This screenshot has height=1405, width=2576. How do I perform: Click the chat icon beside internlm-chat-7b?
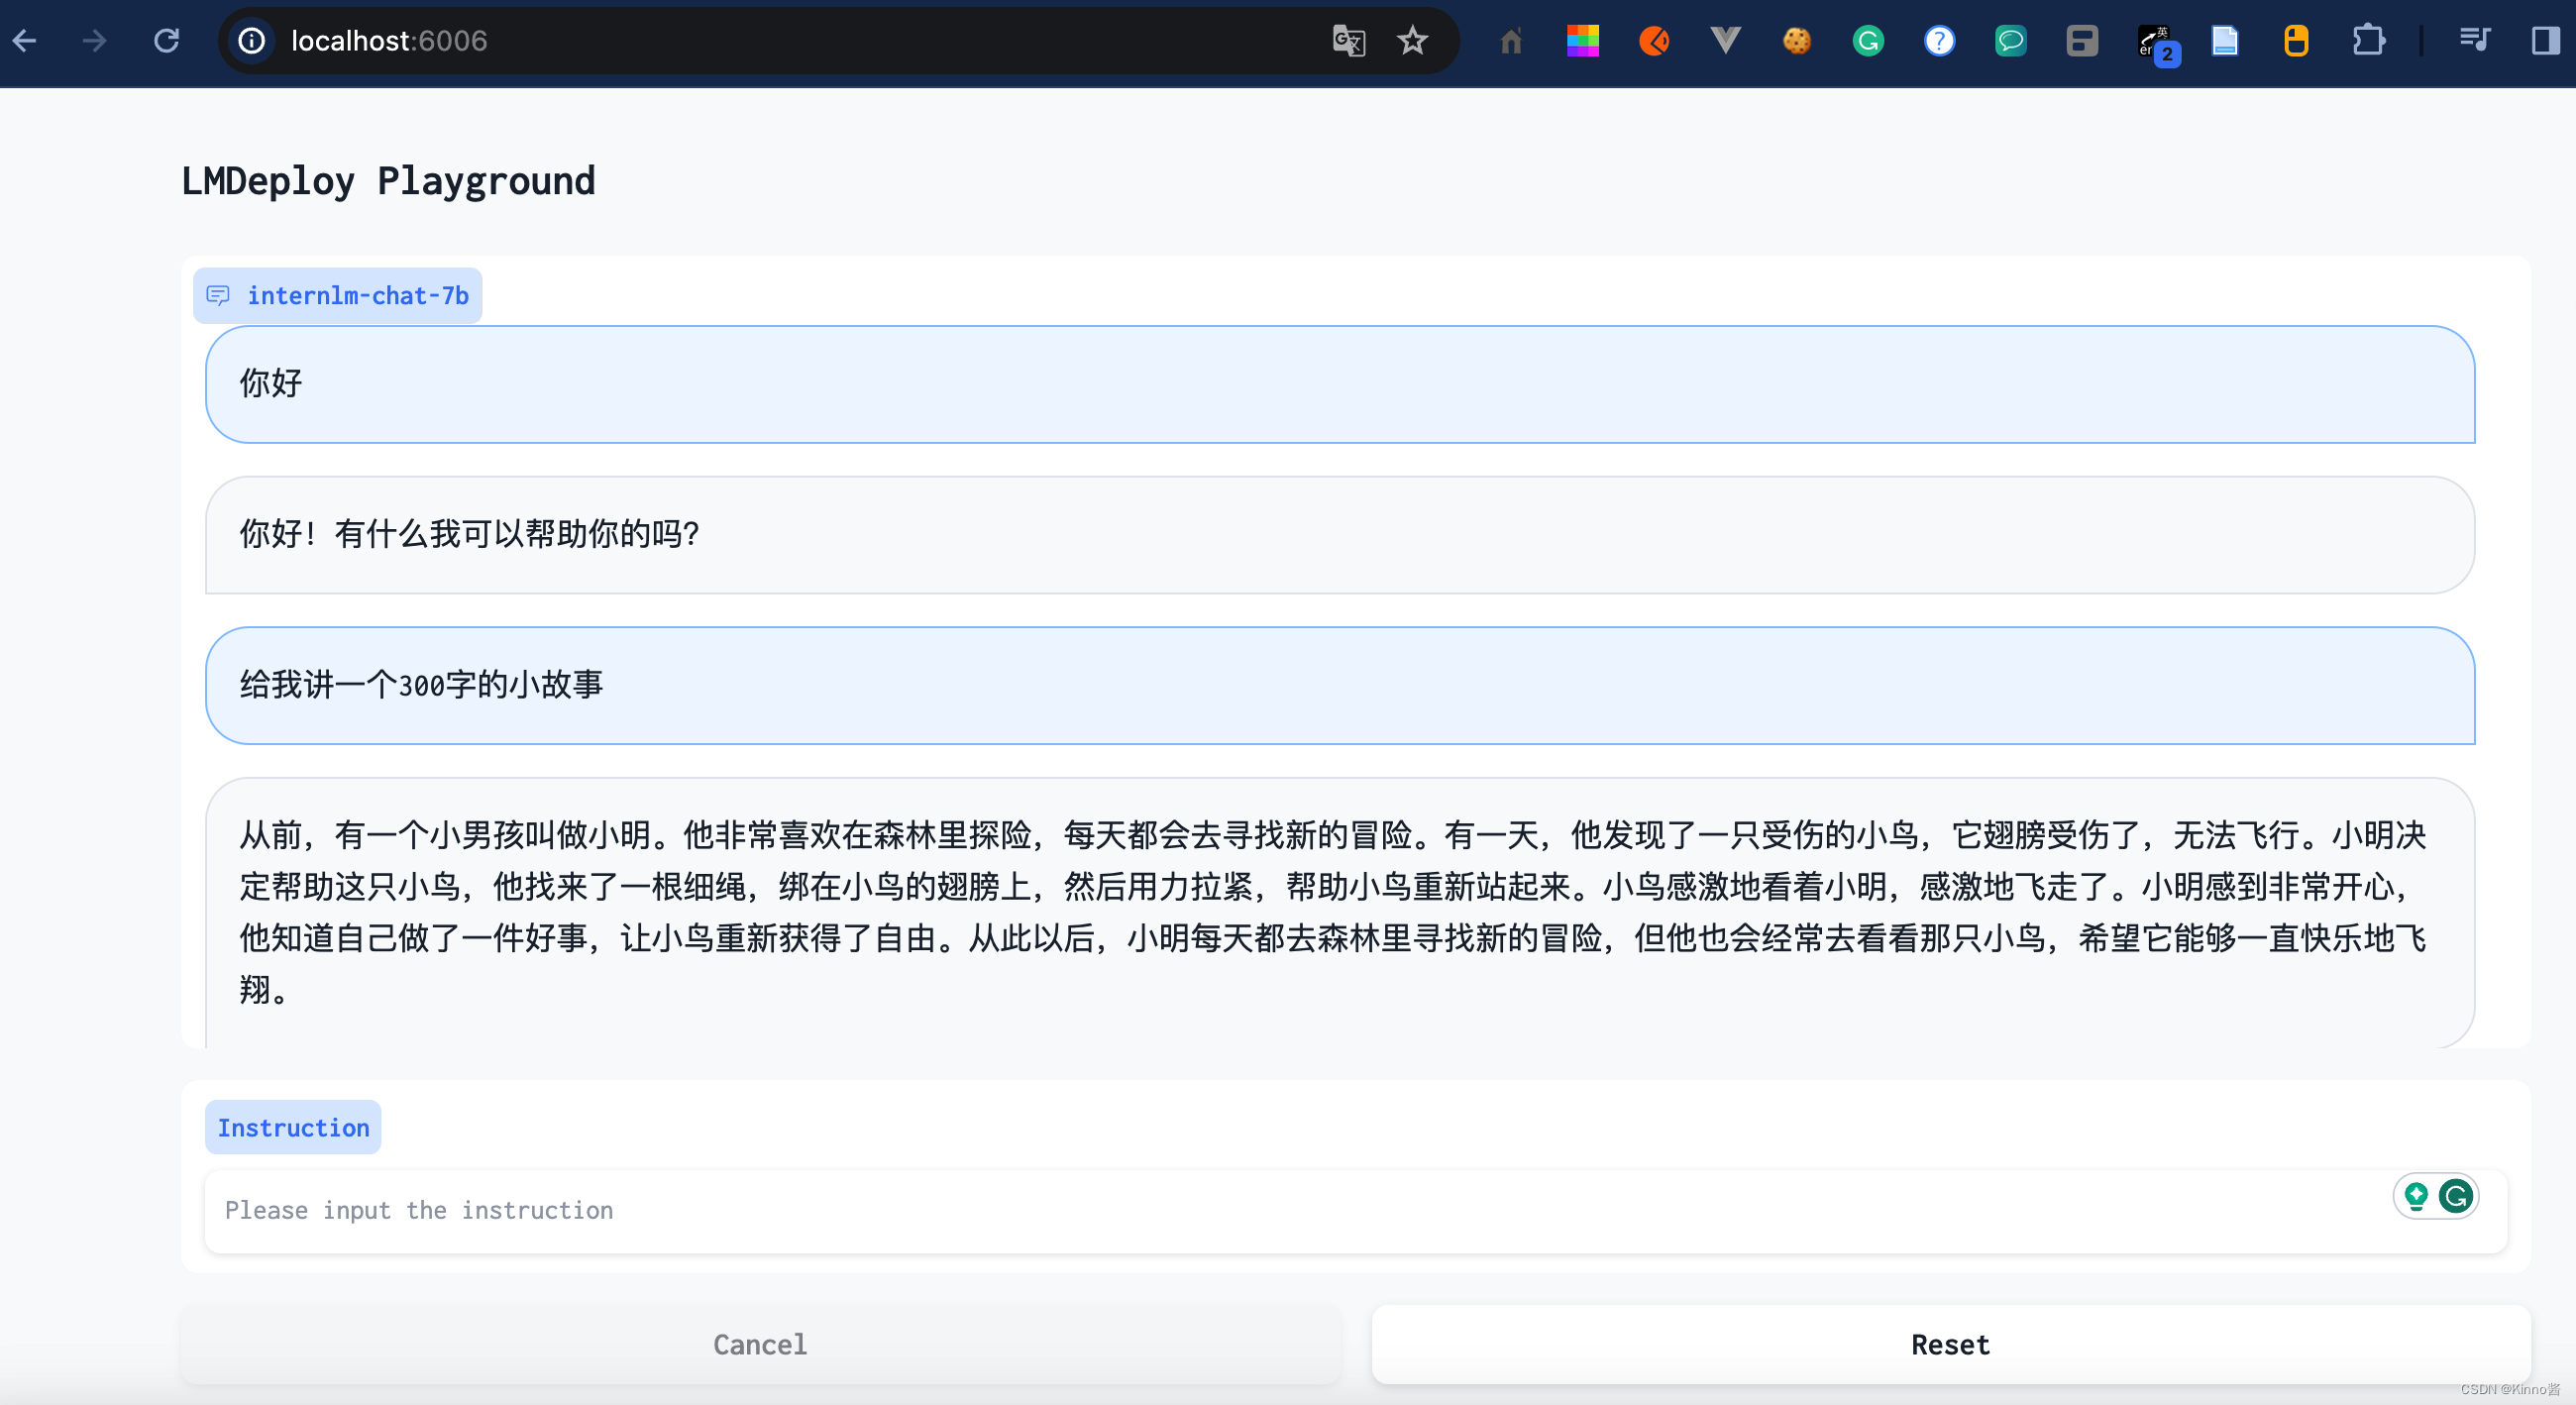[x=218, y=296]
